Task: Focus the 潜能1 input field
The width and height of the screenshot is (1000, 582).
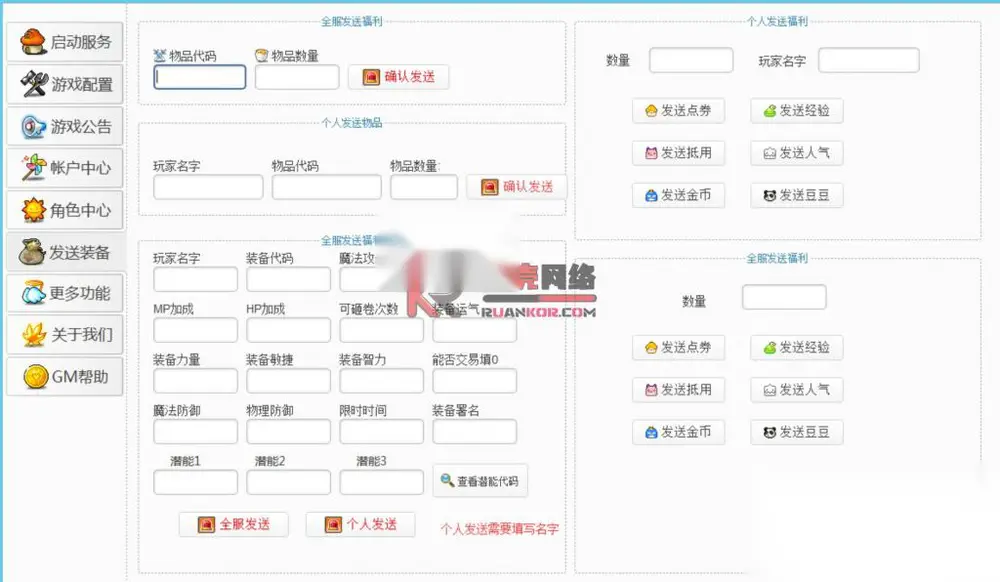Action: point(195,483)
